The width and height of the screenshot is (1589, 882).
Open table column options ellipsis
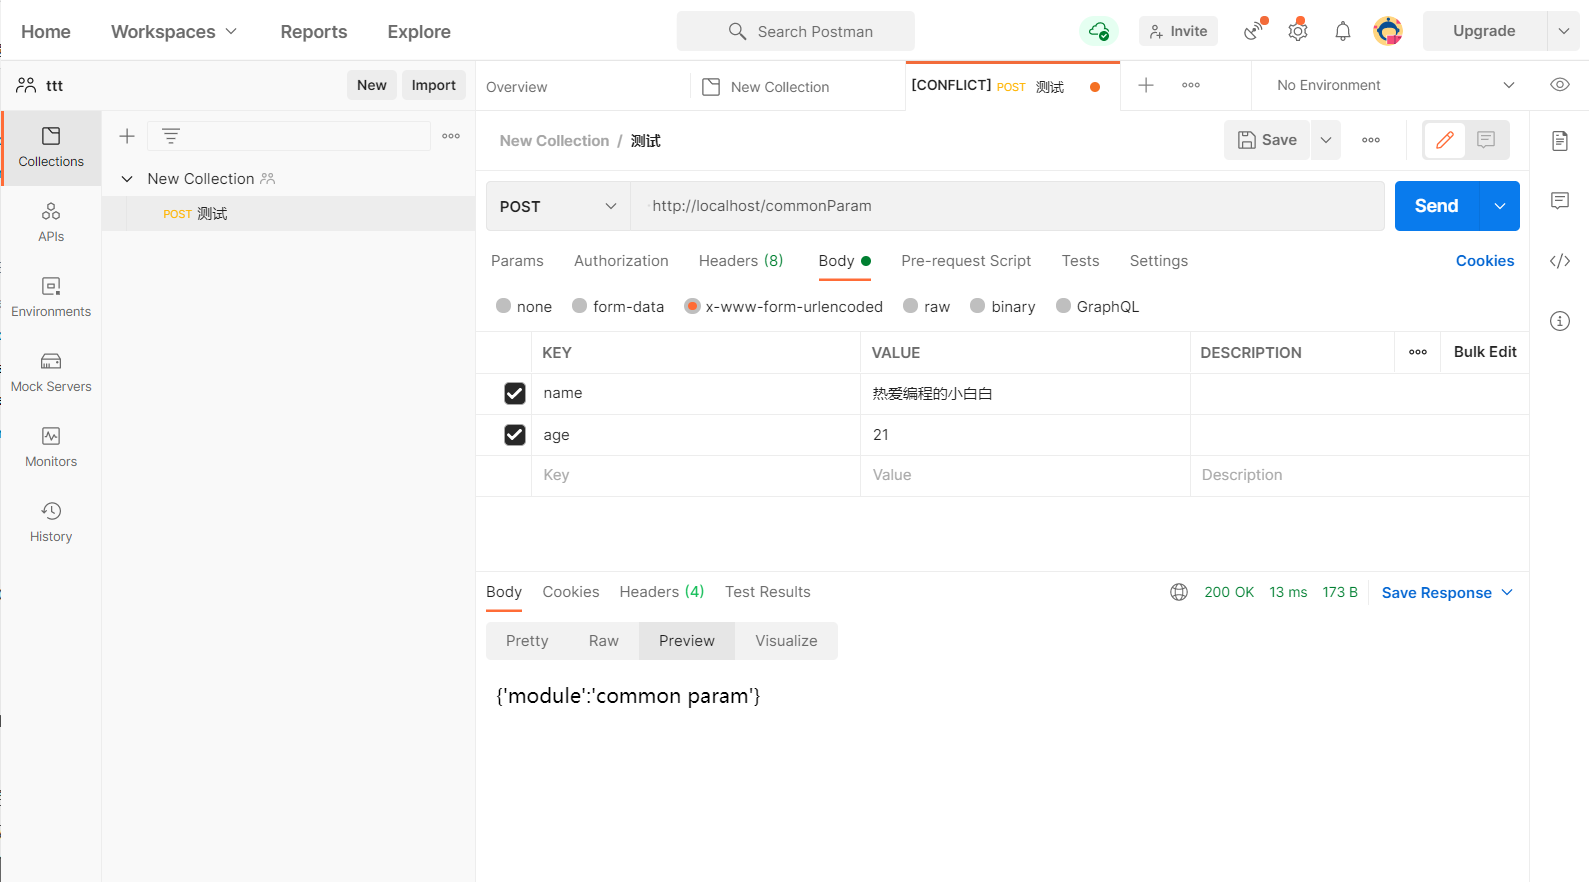(x=1418, y=352)
